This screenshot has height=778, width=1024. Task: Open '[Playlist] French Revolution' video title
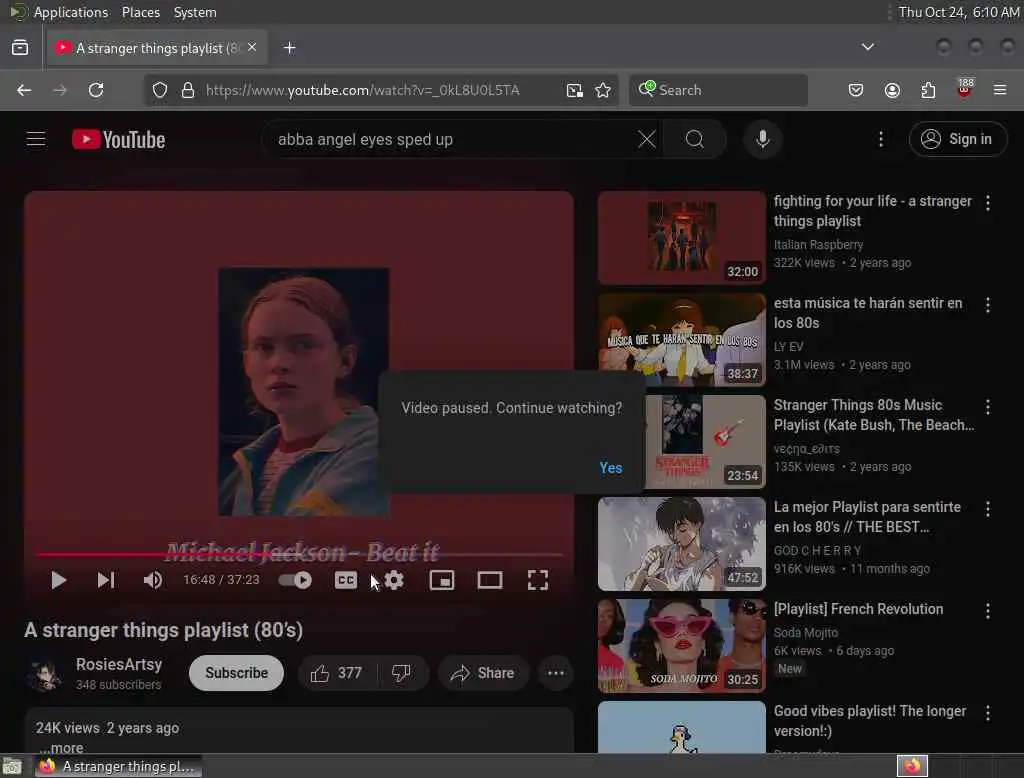point(858,609)
